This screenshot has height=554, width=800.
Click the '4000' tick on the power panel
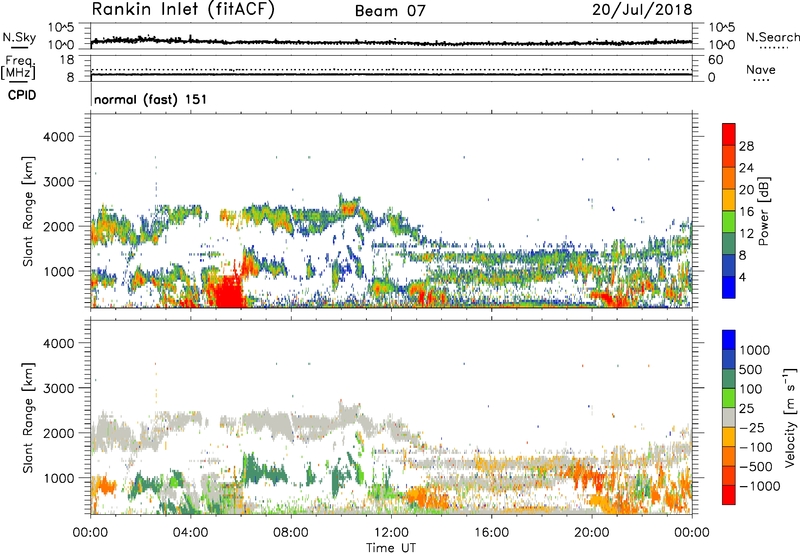(59, 137)
